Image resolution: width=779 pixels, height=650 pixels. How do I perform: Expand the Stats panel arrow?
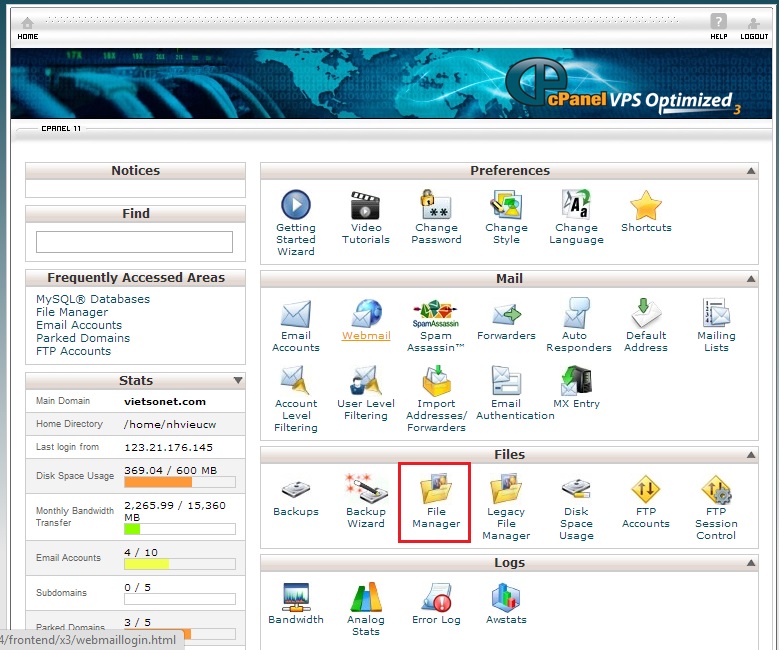[238, 381]
